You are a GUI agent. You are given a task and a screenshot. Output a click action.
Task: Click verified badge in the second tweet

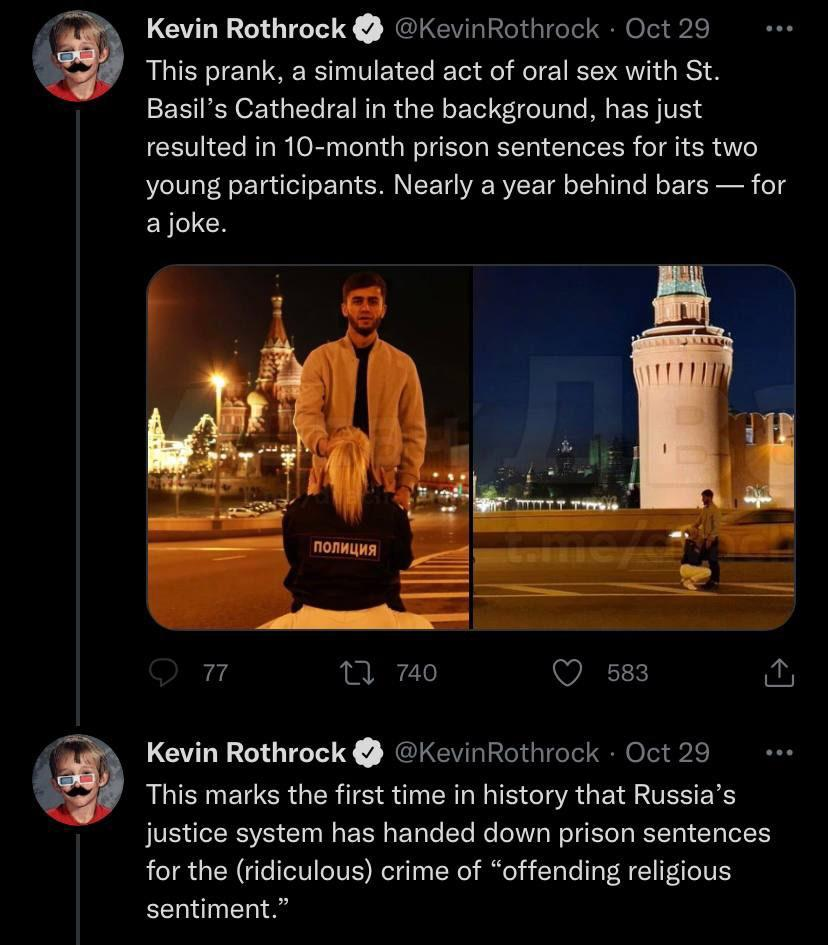click(369, 753)
